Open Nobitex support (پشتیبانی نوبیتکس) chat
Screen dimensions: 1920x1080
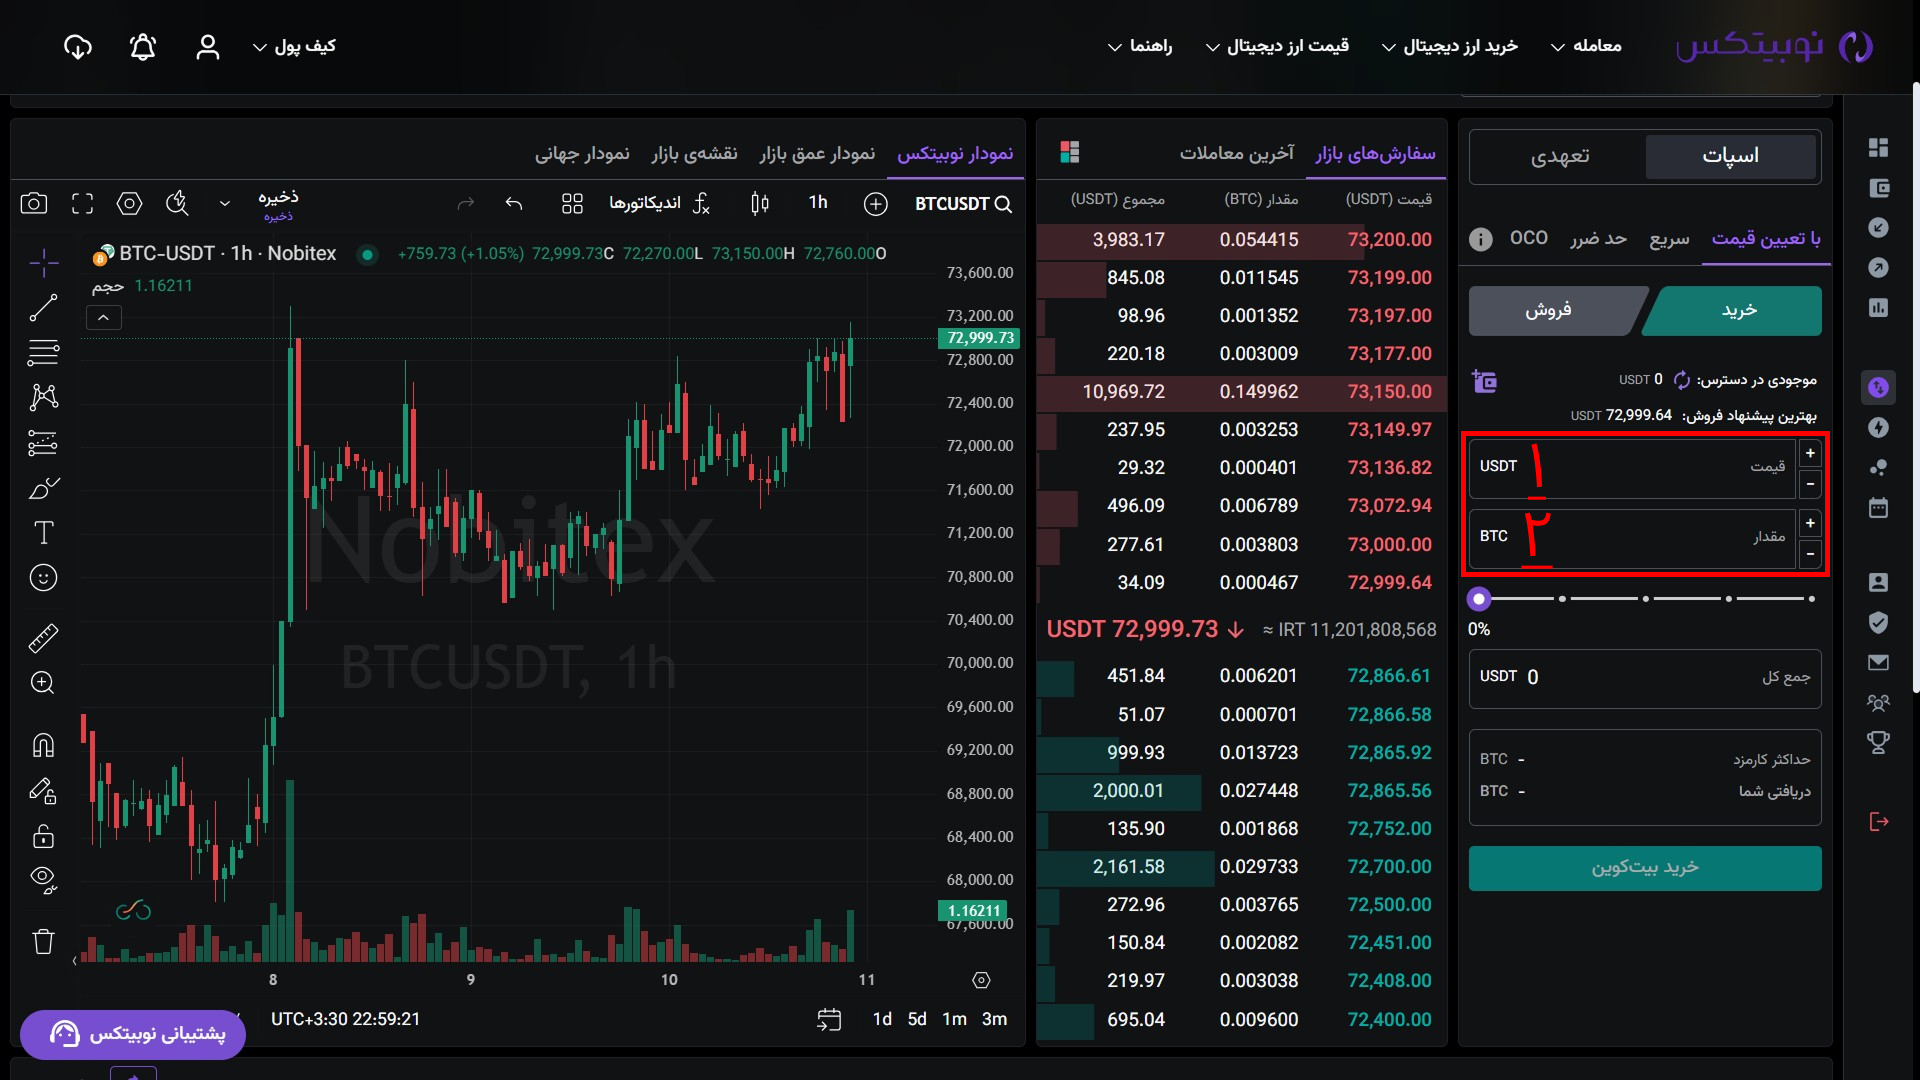(134, 1034)
